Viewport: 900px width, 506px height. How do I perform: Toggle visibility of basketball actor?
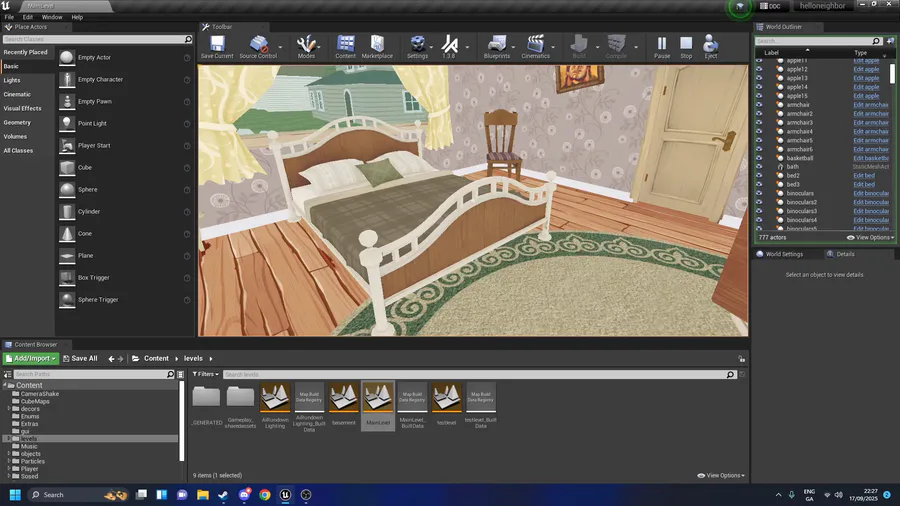759,158
